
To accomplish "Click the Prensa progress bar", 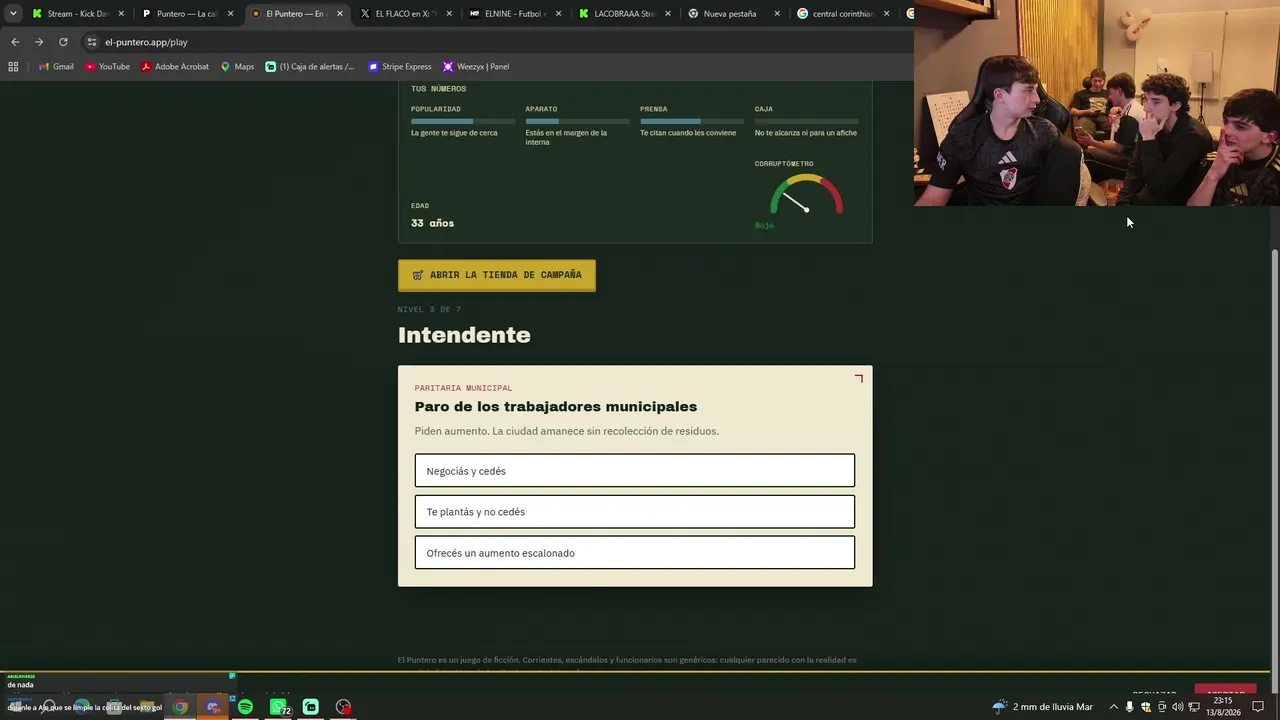I will coord(691,121).
